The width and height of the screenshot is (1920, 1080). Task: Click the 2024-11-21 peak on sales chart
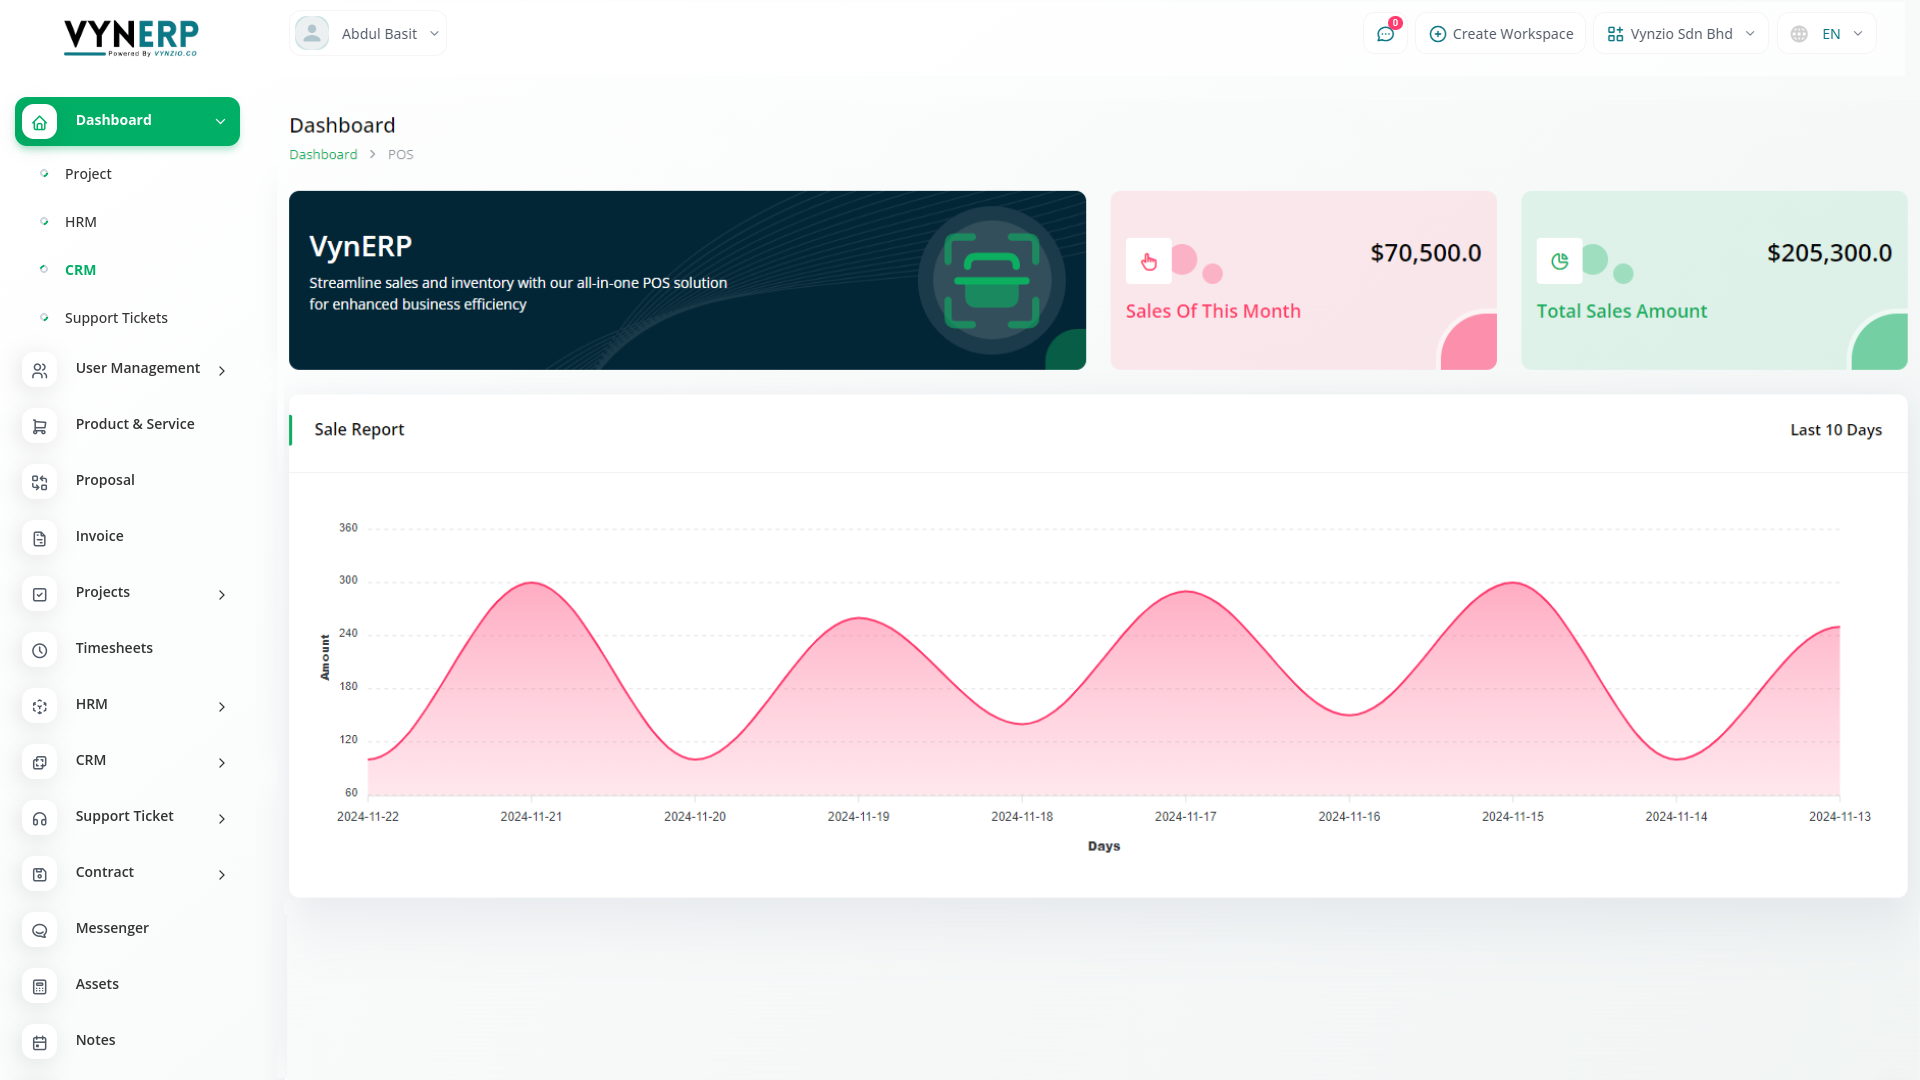coord(531,583)
